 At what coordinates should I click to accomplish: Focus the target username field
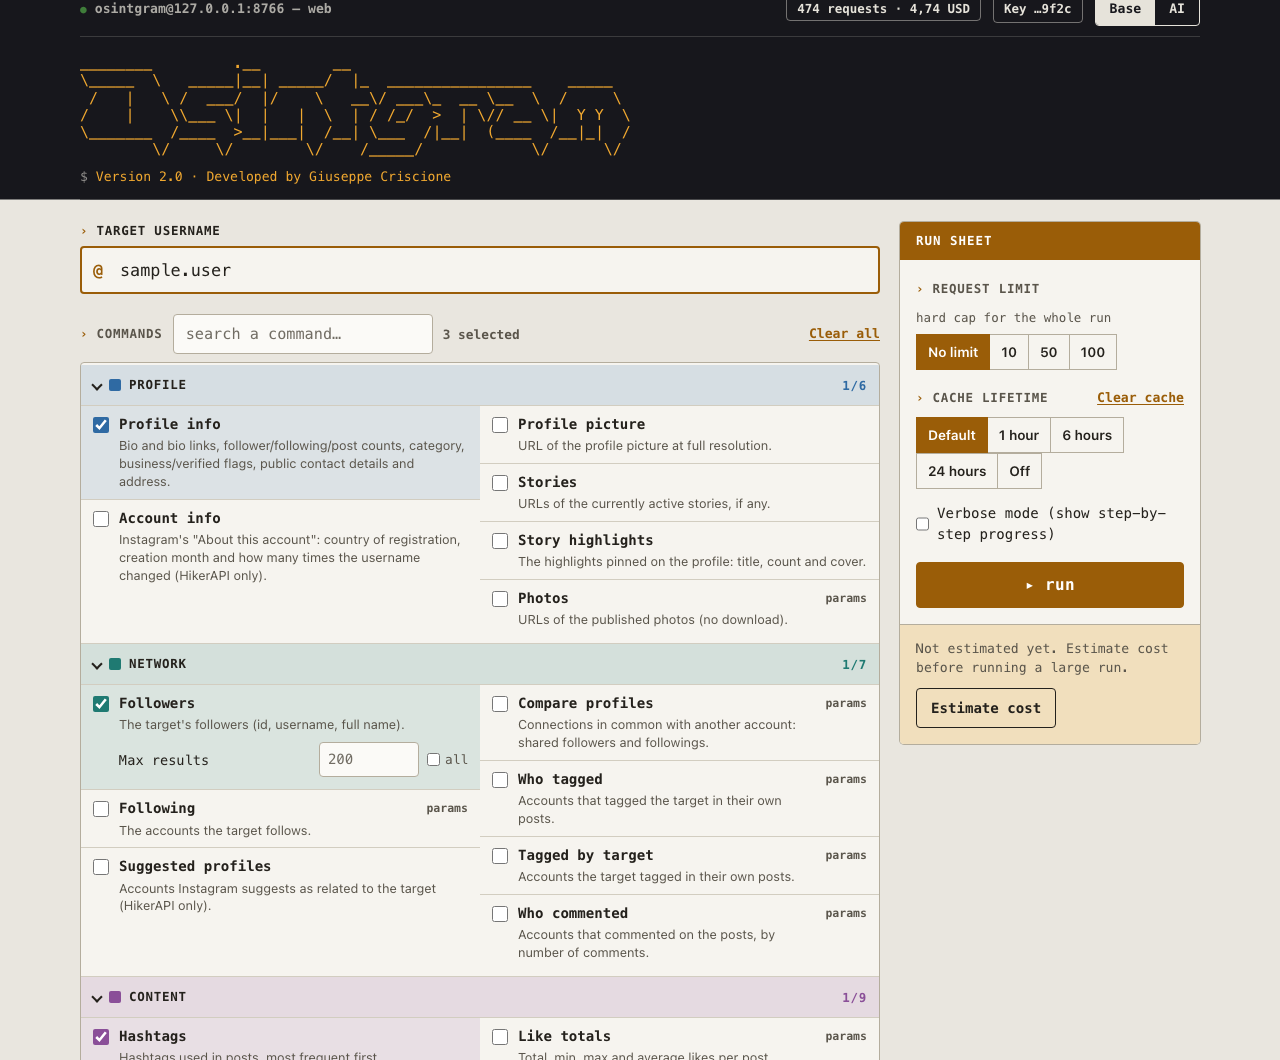click(x=480, y=270)
